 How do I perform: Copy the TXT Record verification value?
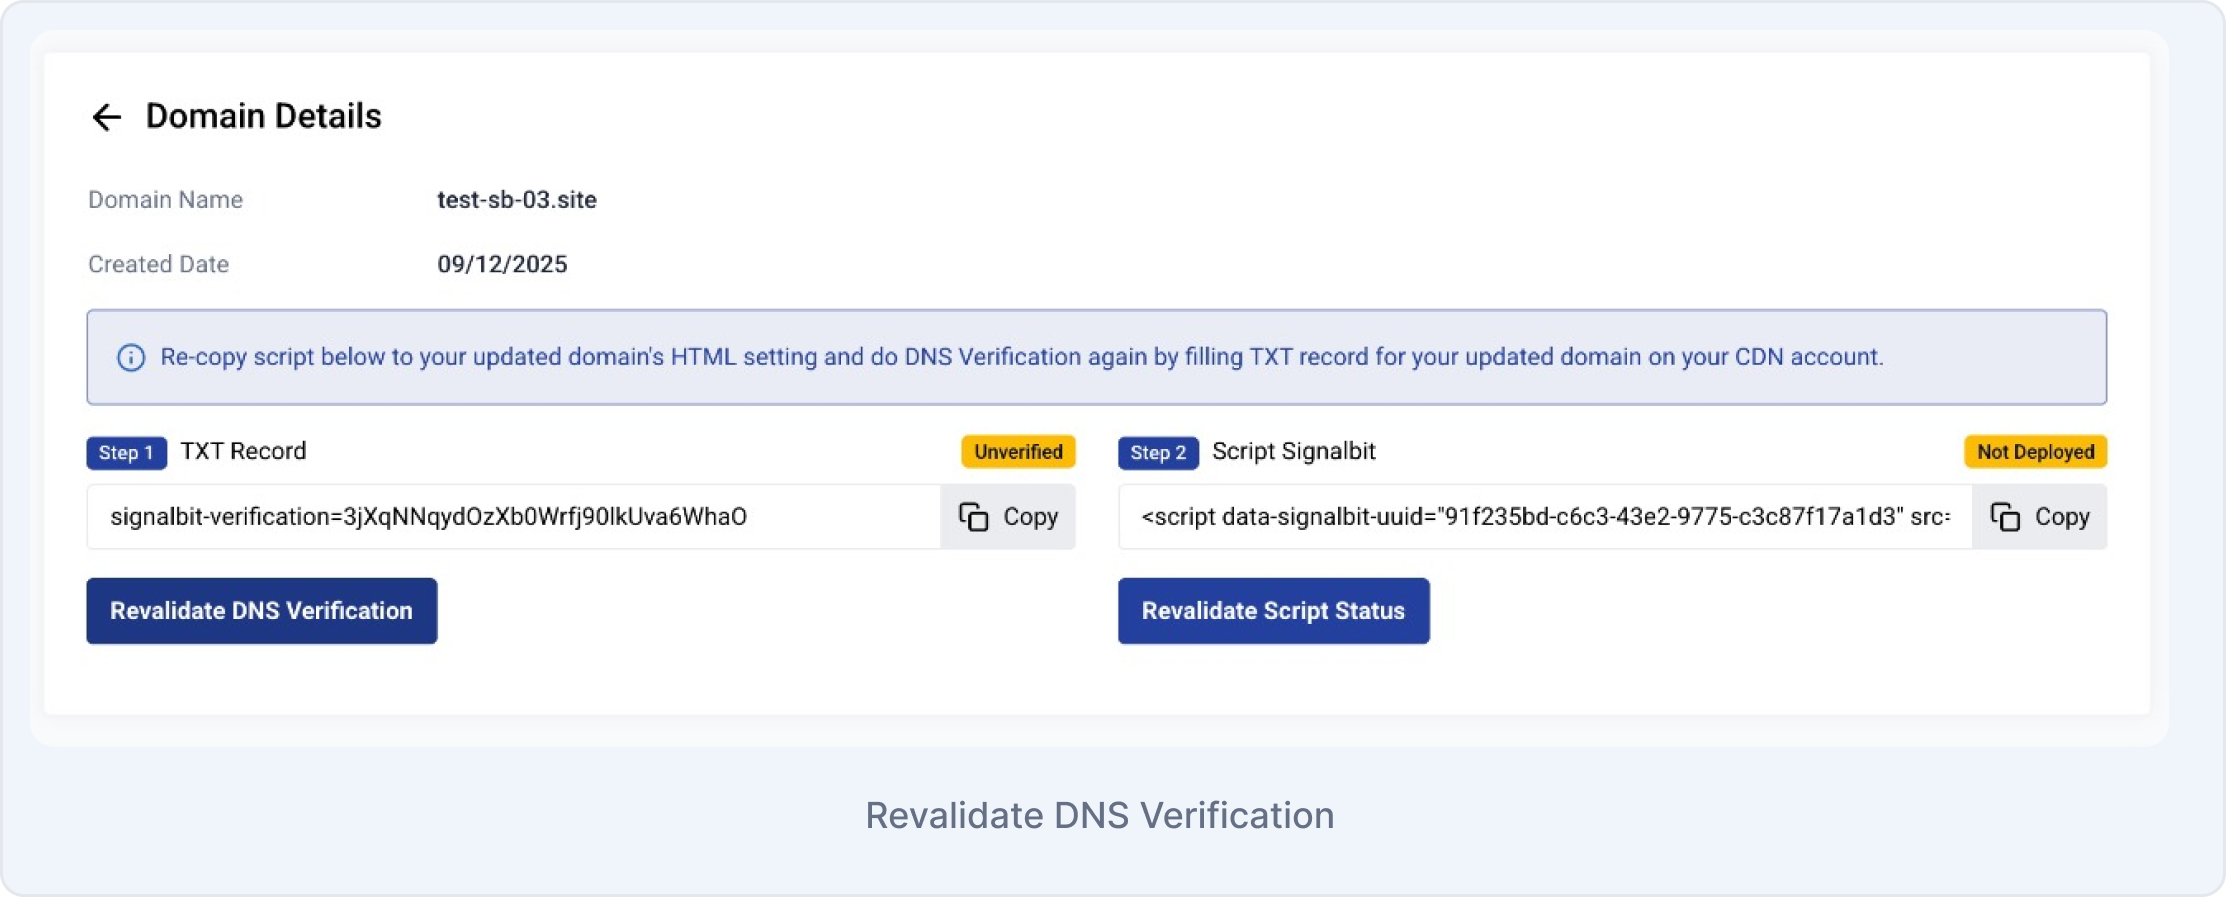(1008, 517)
